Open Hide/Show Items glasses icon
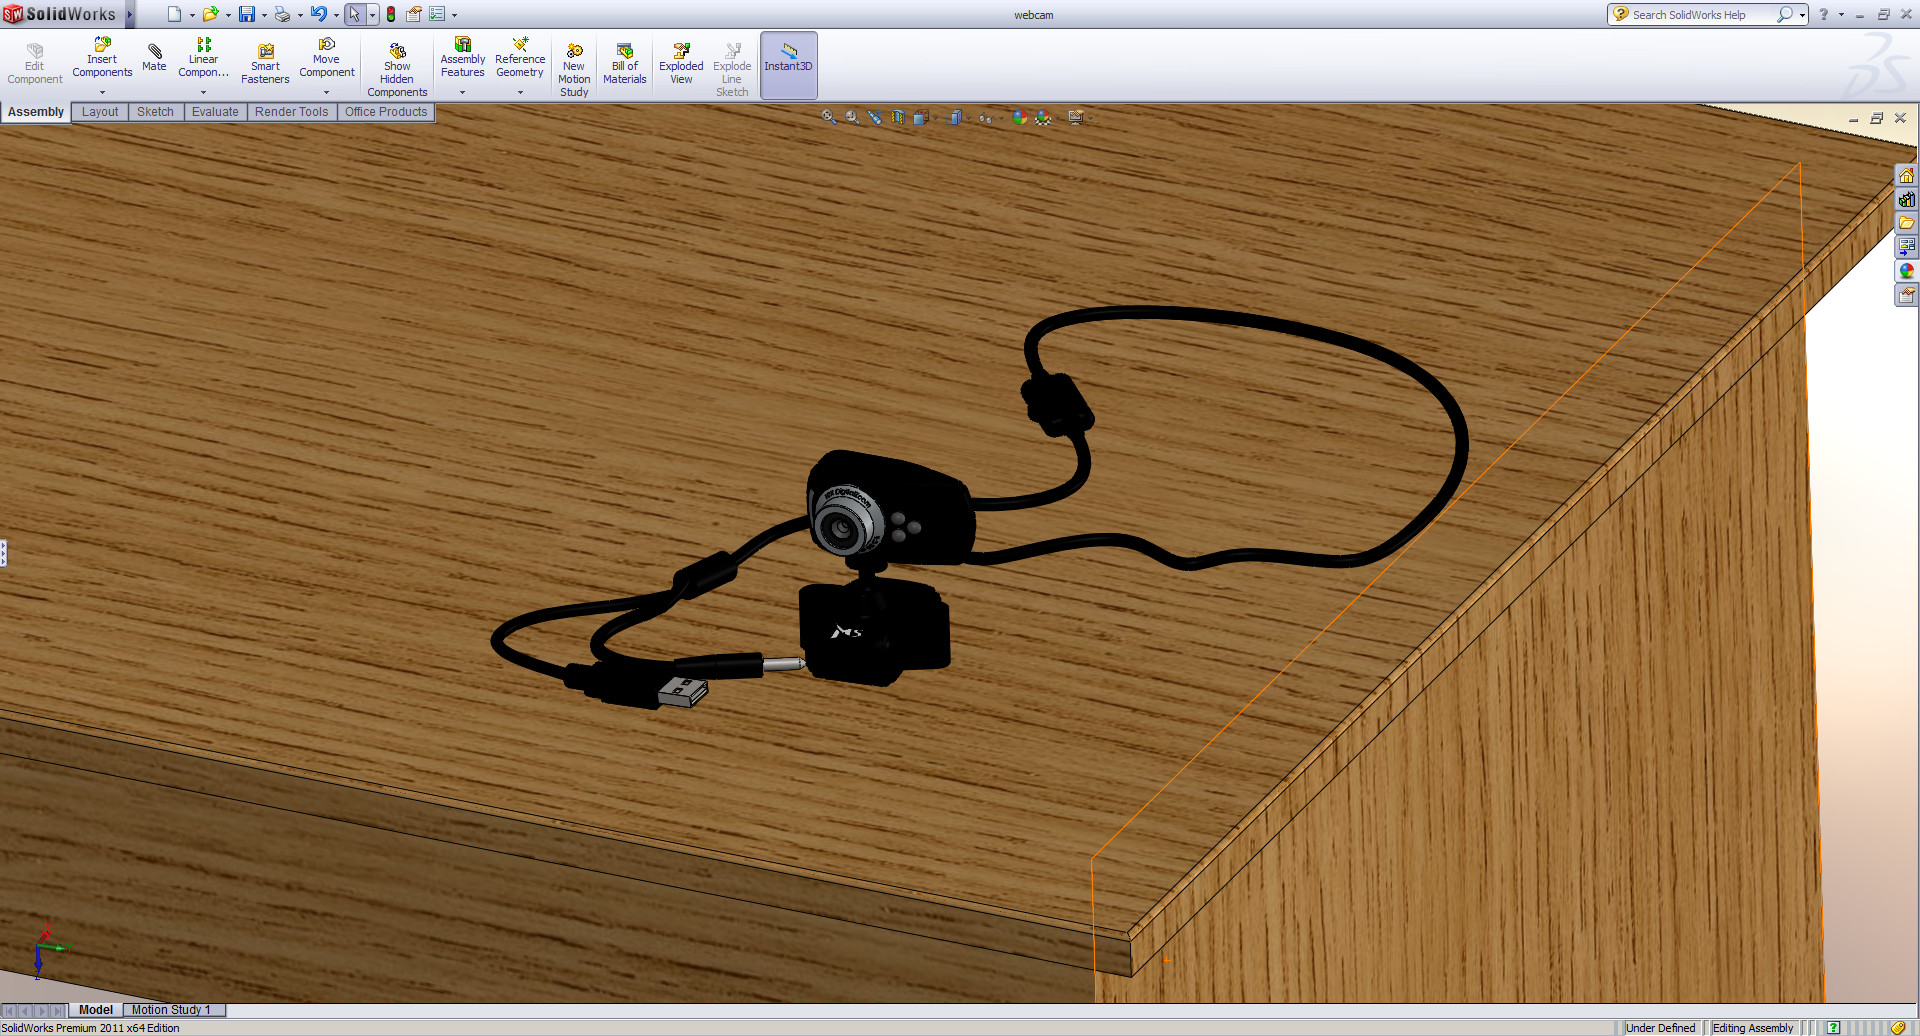 (986, 117)
